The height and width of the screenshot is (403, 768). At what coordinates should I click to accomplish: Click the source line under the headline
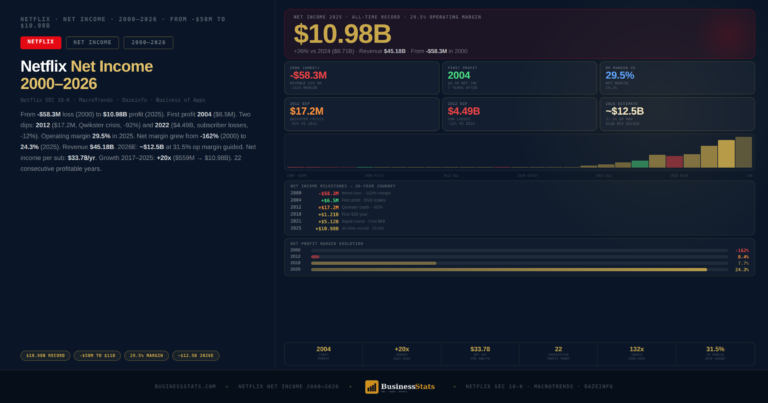coord(113,100)
